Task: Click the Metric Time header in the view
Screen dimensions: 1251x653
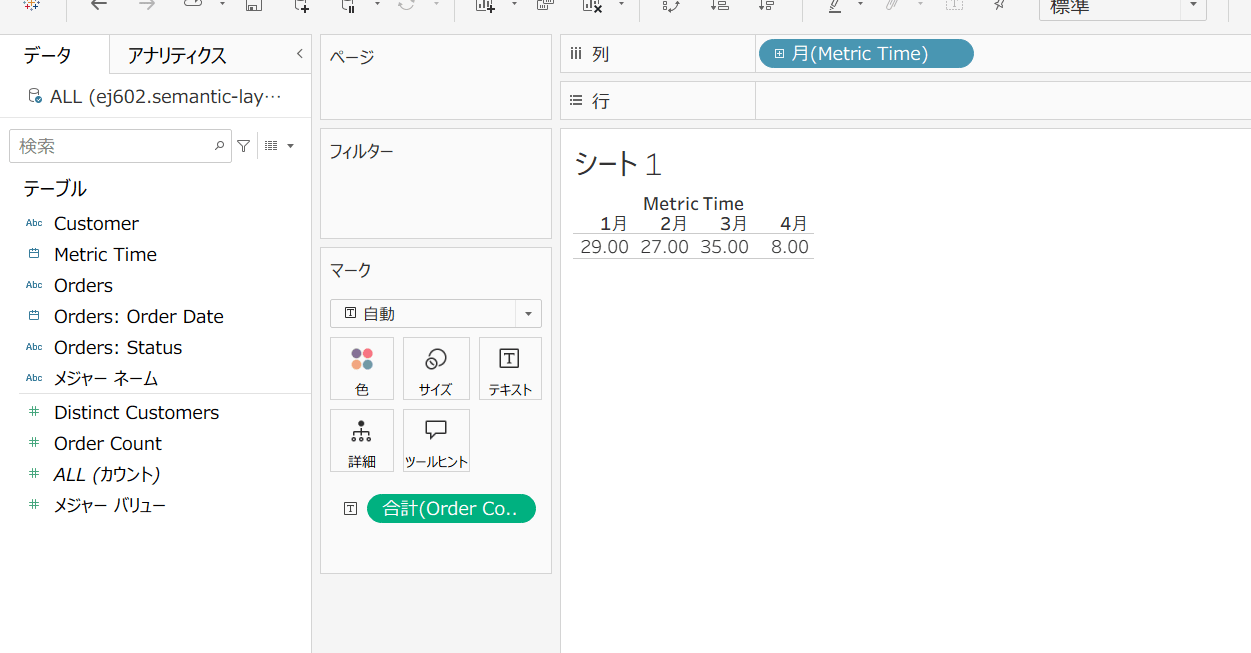Action: tap(693, 204)
